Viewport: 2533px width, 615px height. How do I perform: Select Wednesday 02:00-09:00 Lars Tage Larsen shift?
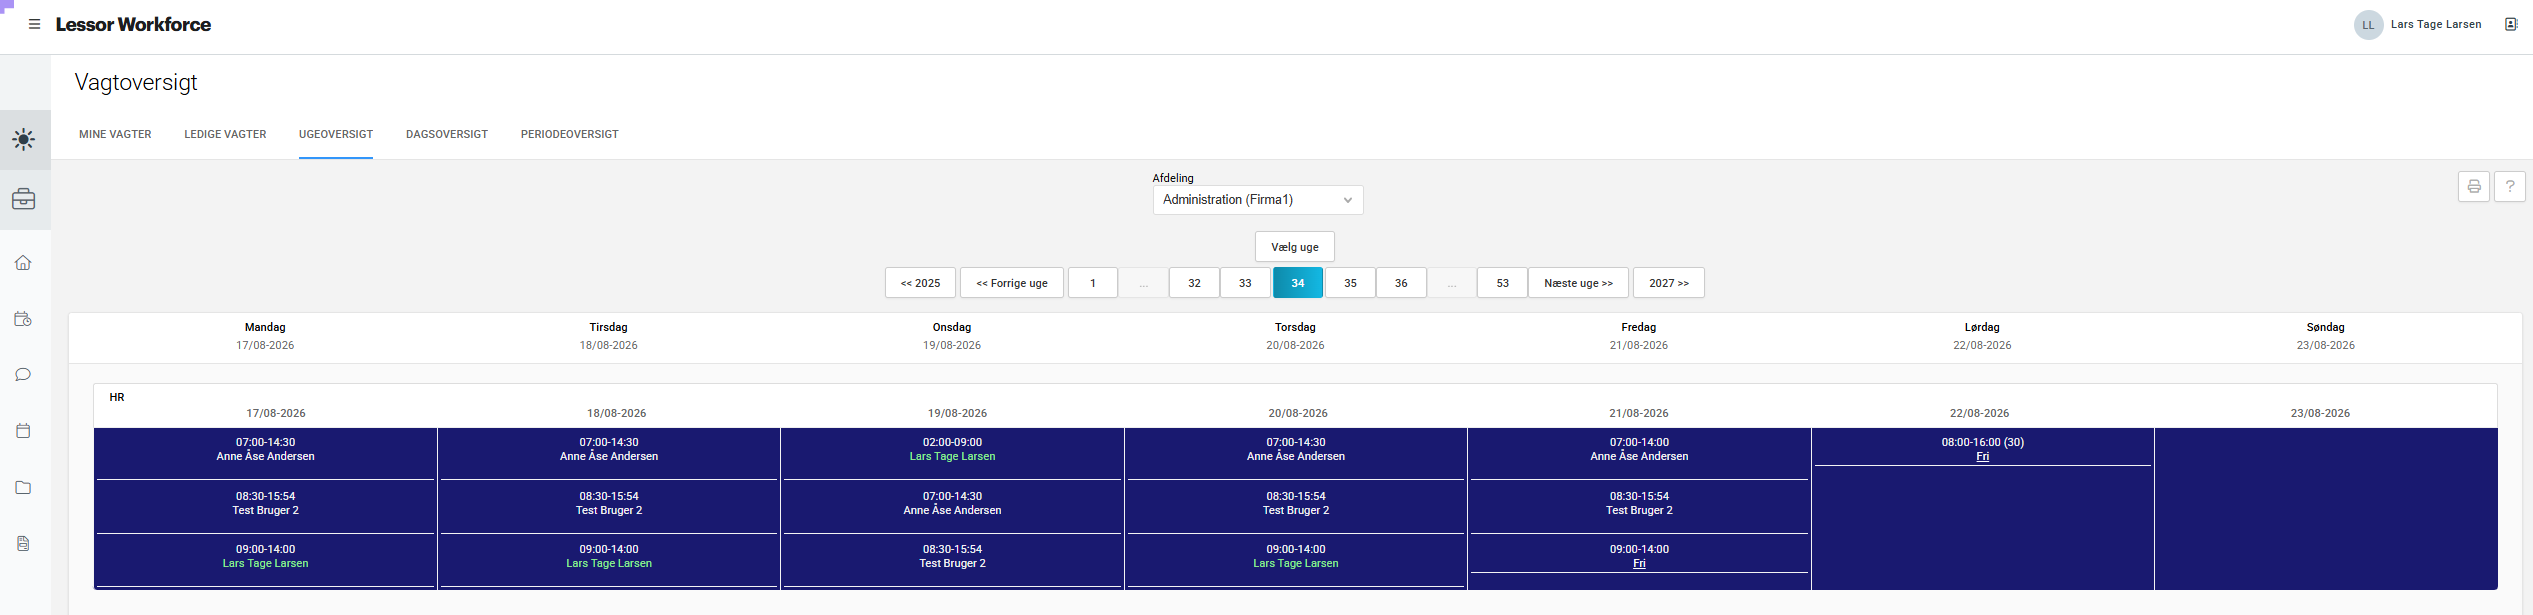click(952, 453)
